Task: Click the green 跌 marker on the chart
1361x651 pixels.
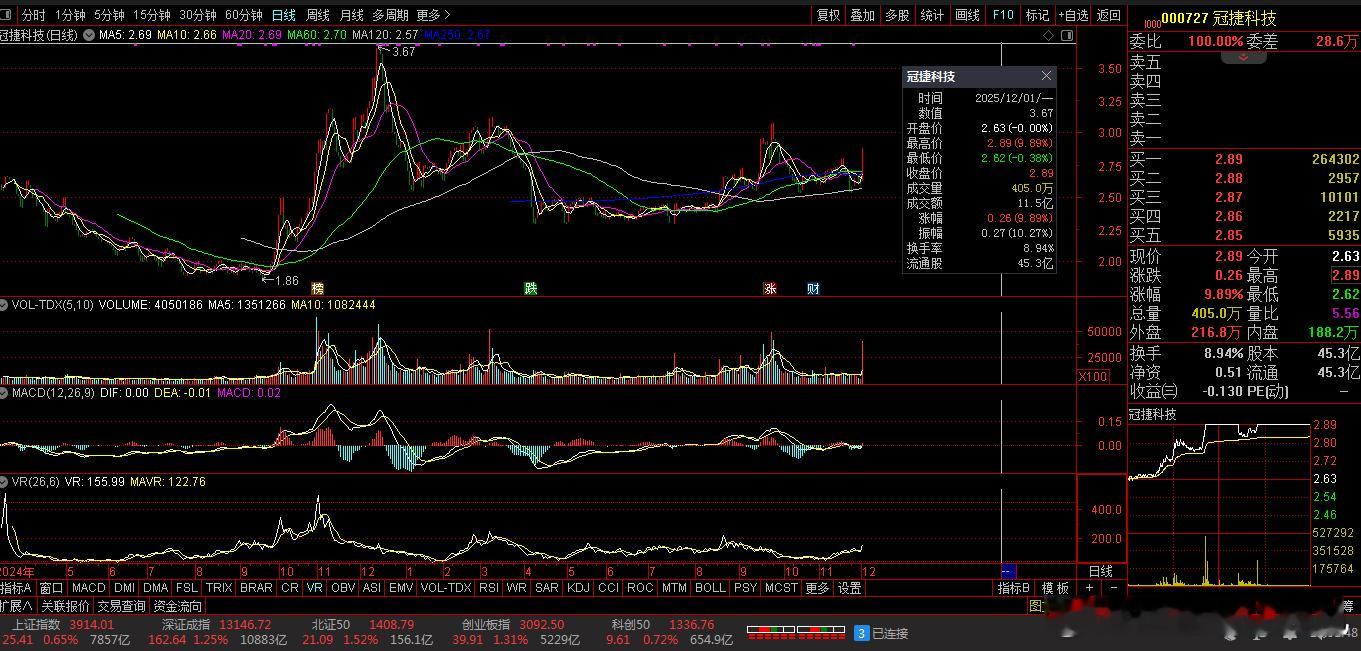Action: point(531,288)
